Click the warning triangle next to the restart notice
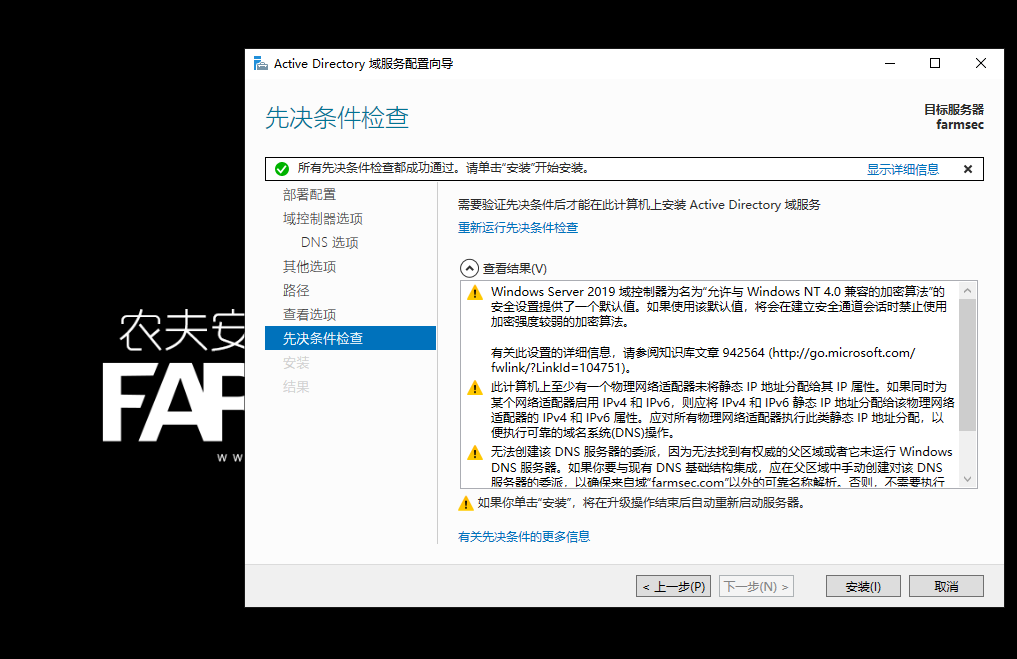The image size is (1017, 659). [465, 504]
